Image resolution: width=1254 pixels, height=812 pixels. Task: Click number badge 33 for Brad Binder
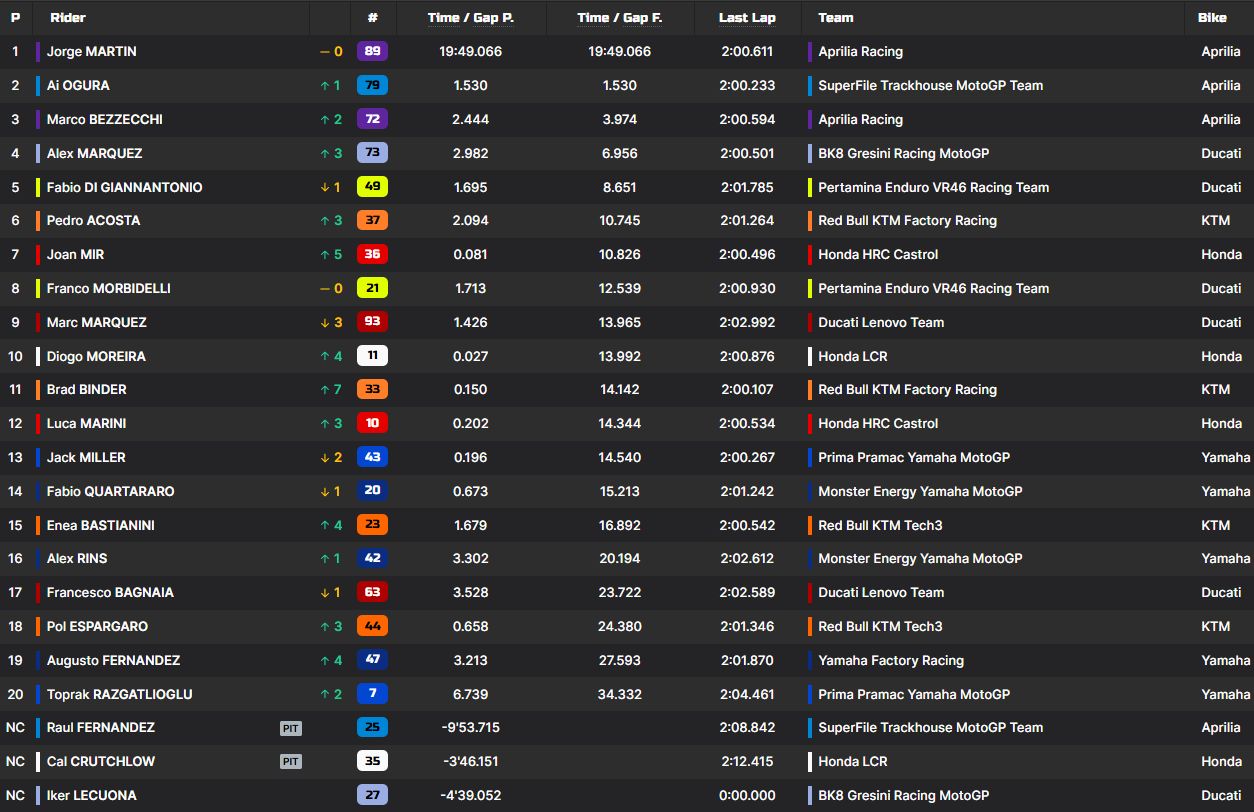click(372, 389)
